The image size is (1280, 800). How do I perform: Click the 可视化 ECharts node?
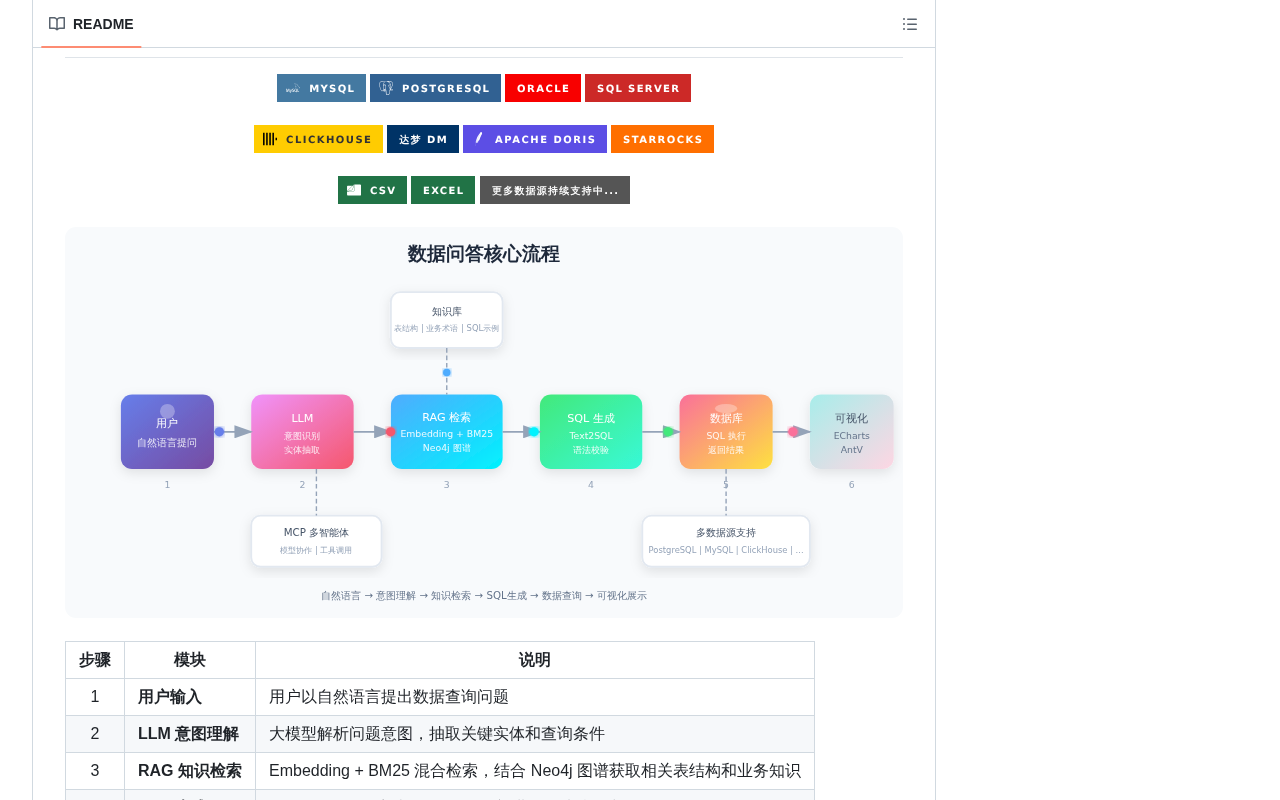852,432
